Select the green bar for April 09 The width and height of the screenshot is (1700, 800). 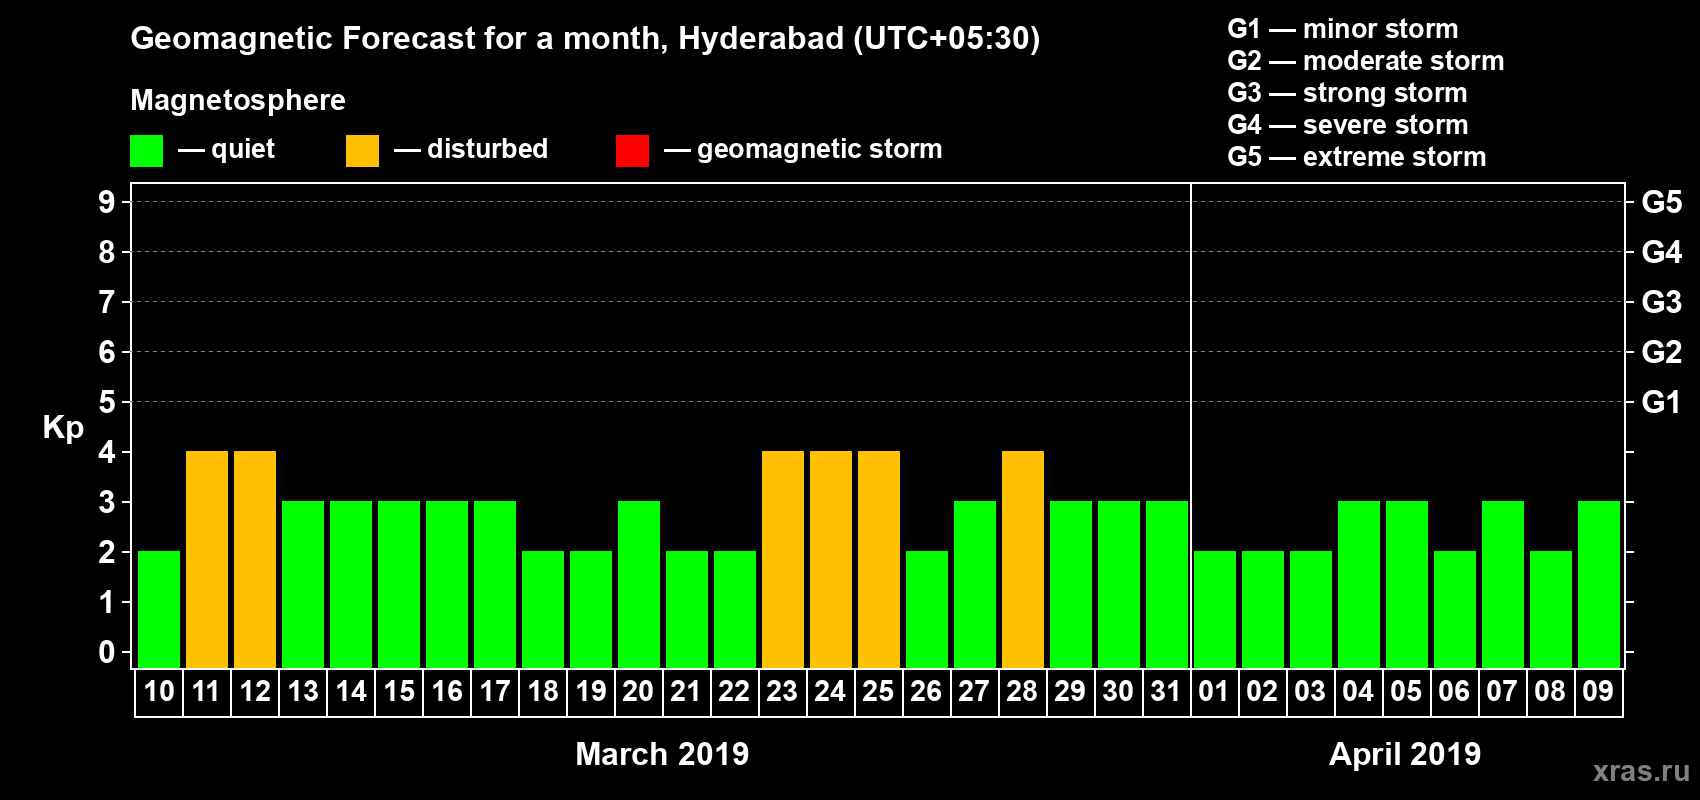(x=1599, y=584)
